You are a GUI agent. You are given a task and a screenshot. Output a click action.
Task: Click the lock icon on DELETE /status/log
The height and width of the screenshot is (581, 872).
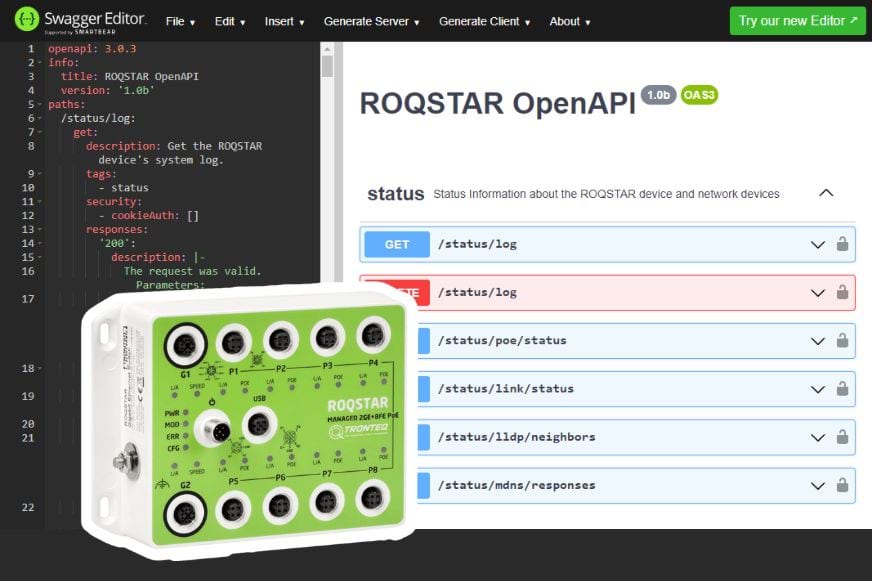click(x=843, y=292)
